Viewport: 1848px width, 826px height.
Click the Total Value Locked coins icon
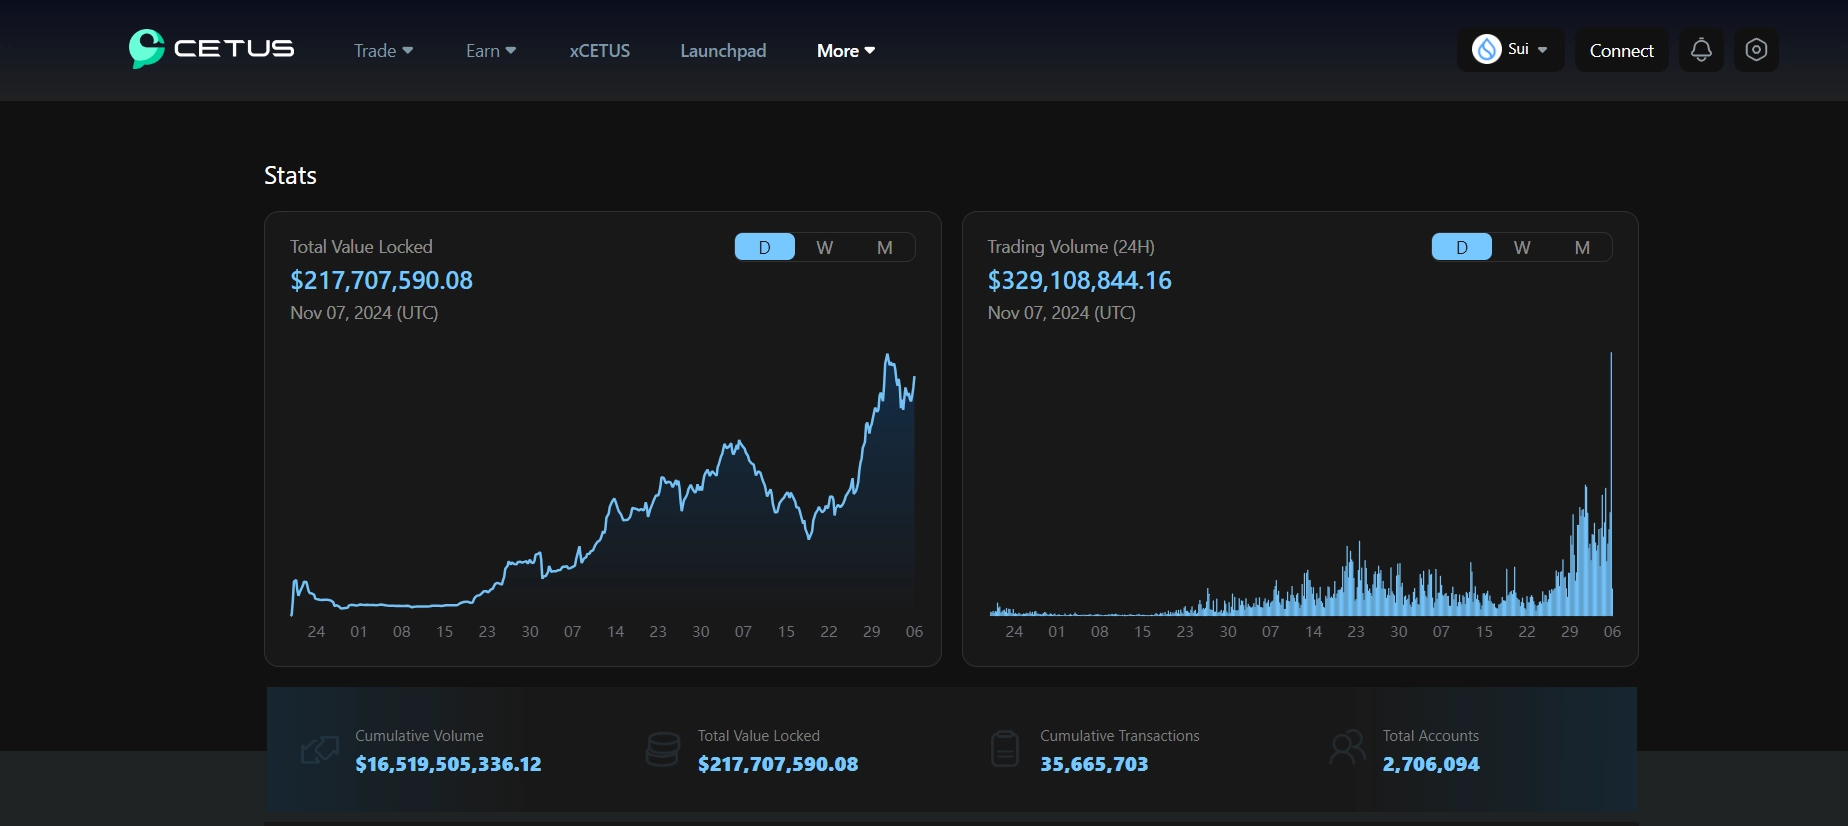click(663, 749)
